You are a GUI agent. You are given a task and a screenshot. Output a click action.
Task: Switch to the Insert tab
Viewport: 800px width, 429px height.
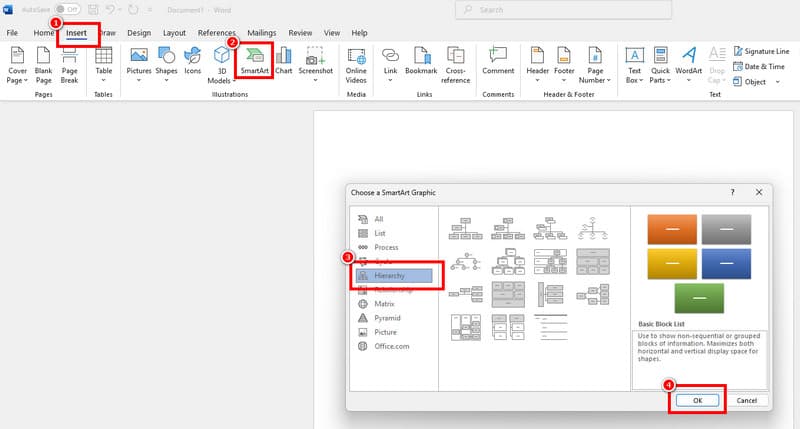(x=77, y=33)
